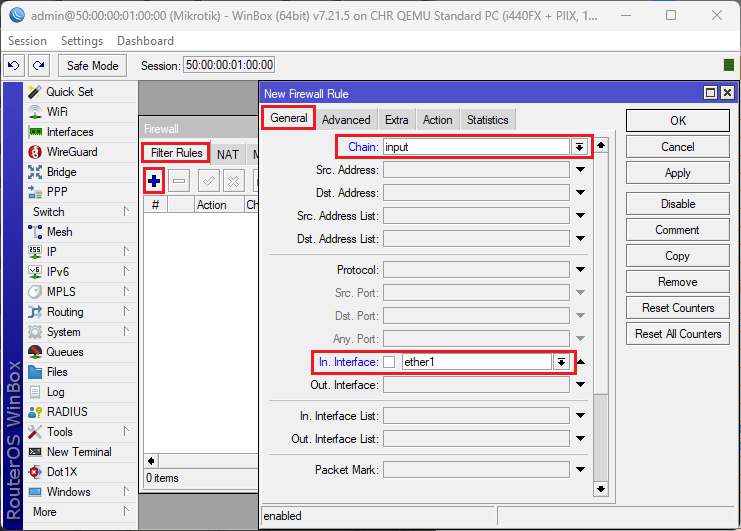
Task: Open the In. Interface dropdown list
Action: click(x=561, y=362)
